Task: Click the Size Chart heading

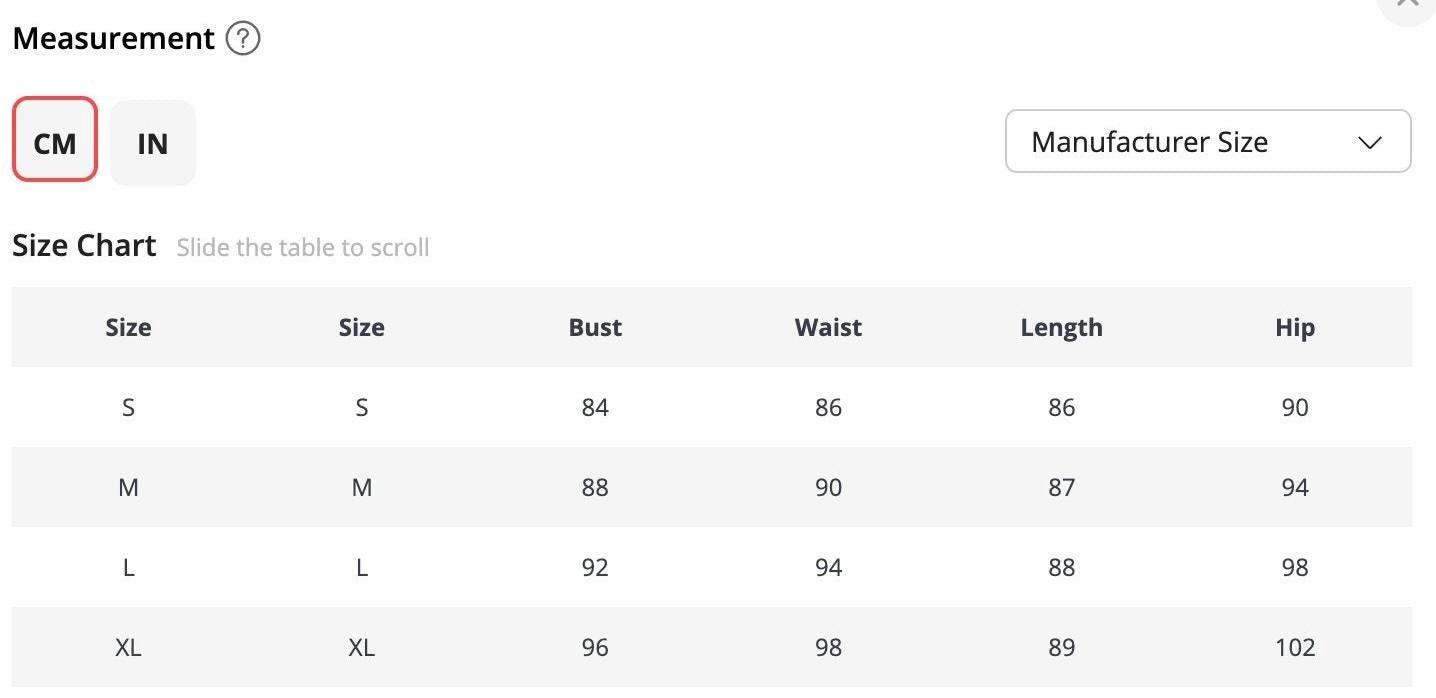Action: (x=84, y=246)
